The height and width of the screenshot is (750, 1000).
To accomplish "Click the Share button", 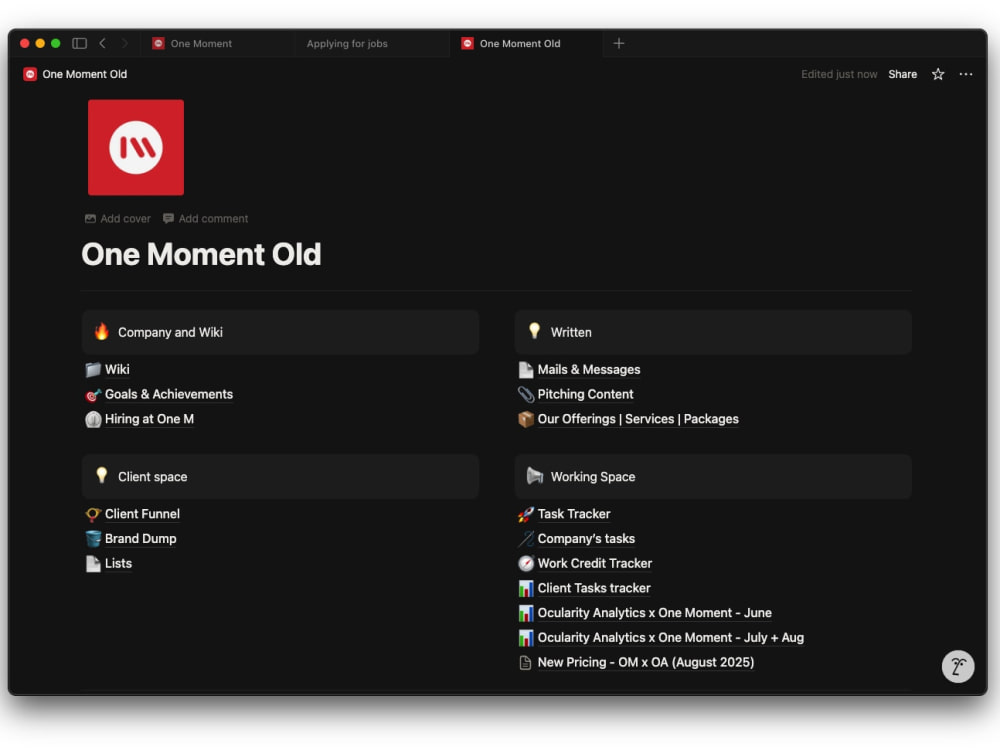I will tap(902, 74).
